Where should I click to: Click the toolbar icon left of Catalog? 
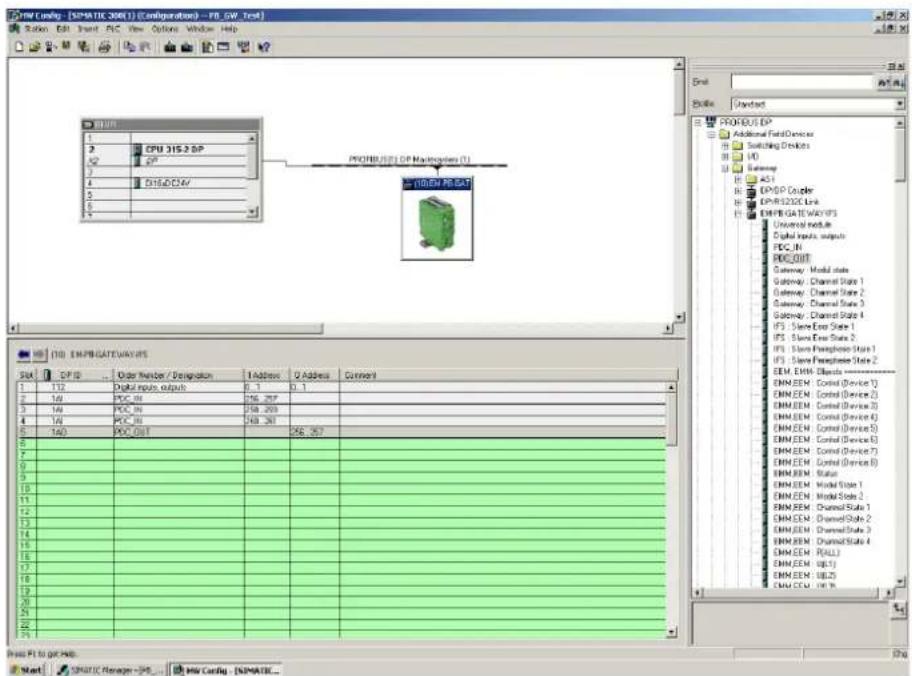[207, 47]
